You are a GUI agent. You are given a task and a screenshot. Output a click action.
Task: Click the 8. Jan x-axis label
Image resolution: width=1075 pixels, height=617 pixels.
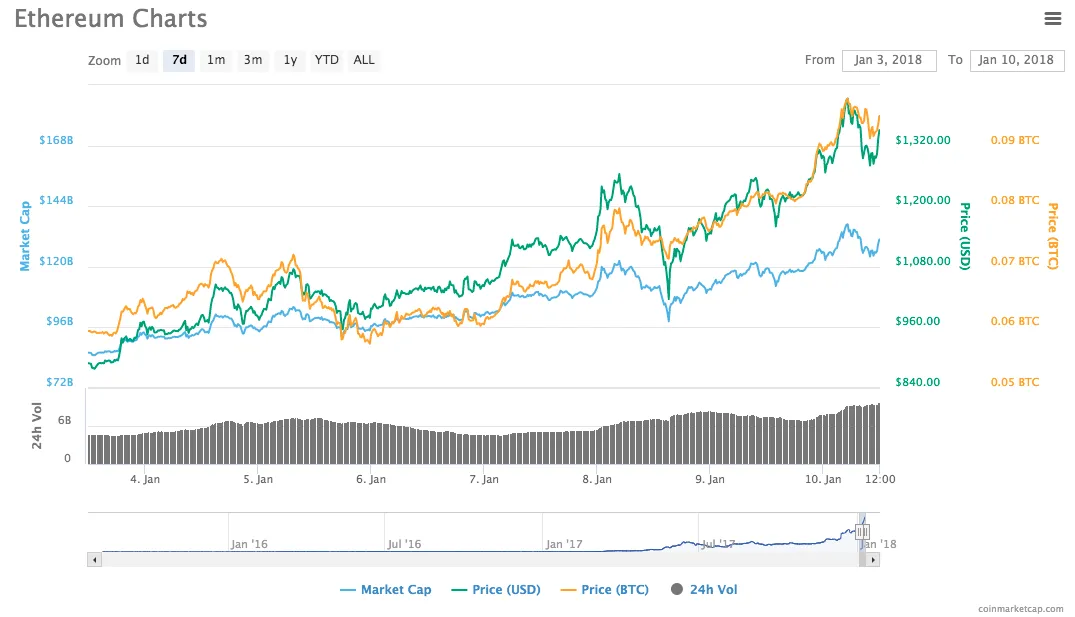(x=596, y=479)
